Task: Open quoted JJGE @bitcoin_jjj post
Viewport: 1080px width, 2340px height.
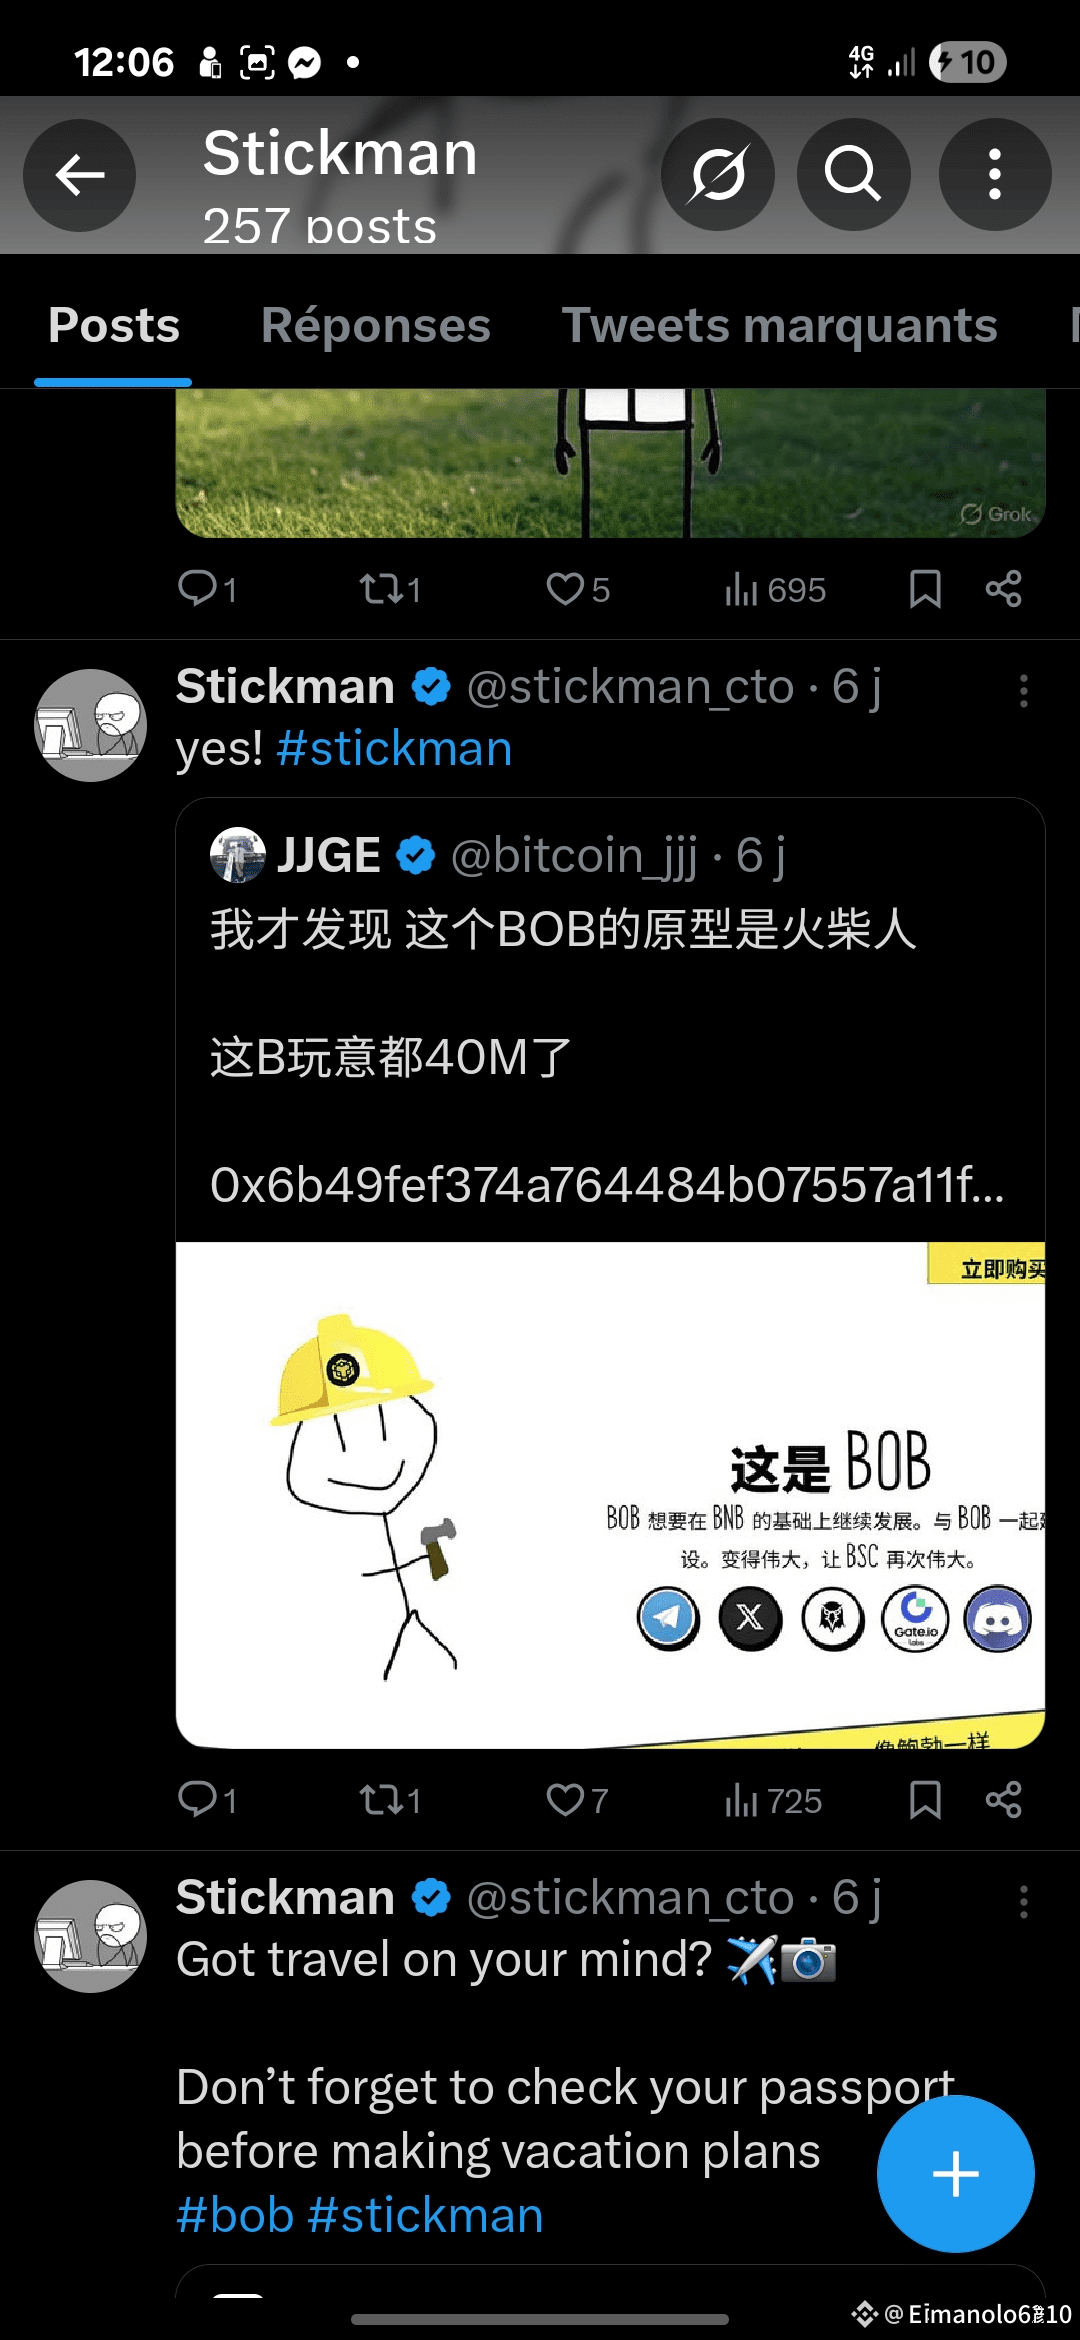Action: click(x=611, y=1020)
